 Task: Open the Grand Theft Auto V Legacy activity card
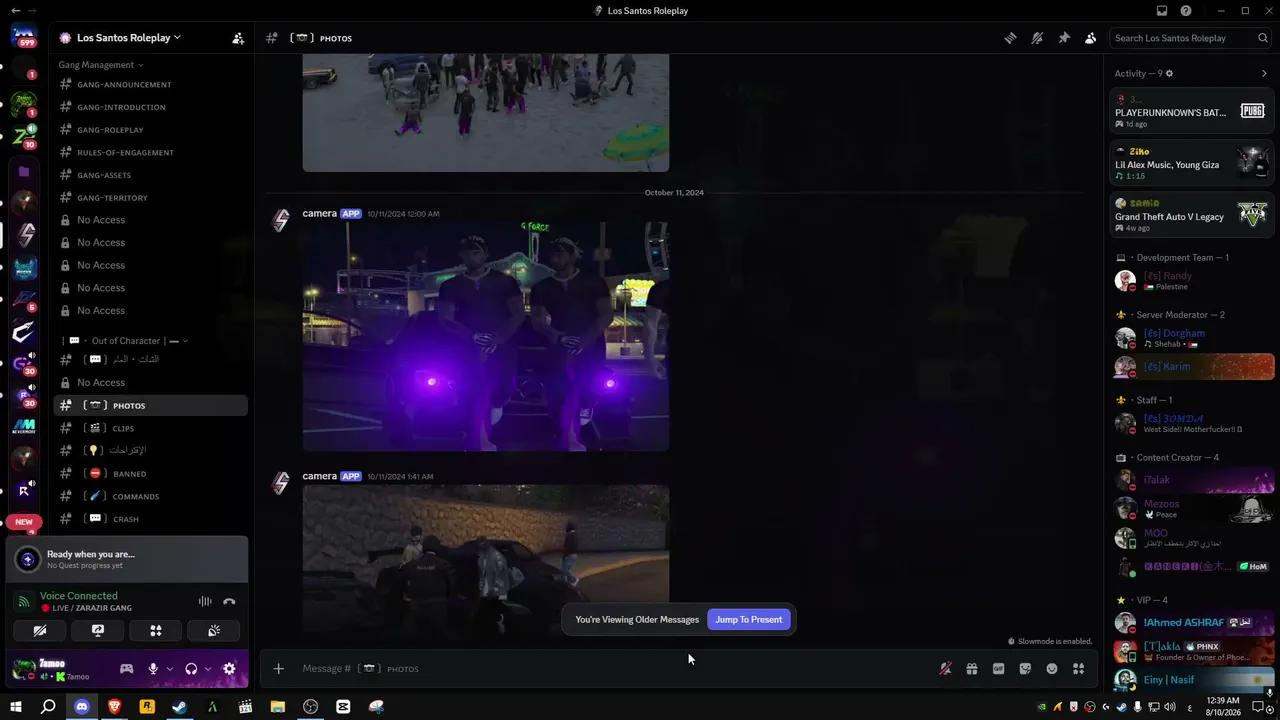tap(1192, 215)
